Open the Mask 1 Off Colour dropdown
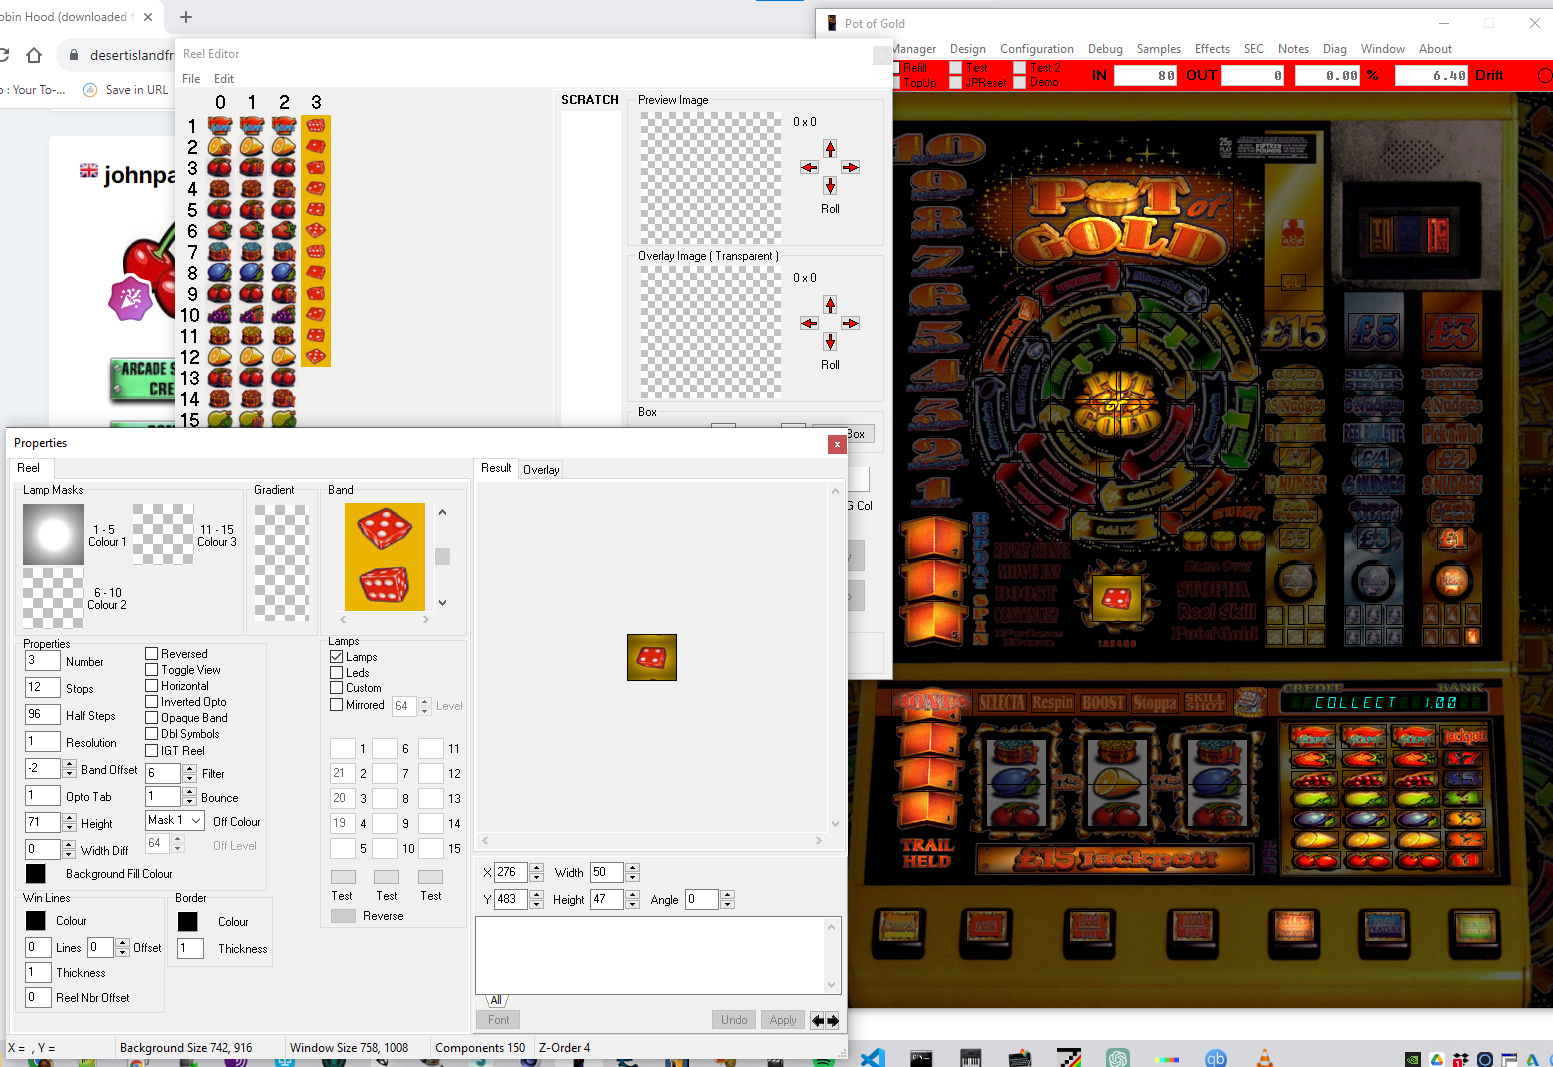Viewport: 1553px width, 1067px height. click(x=196, y=820)
